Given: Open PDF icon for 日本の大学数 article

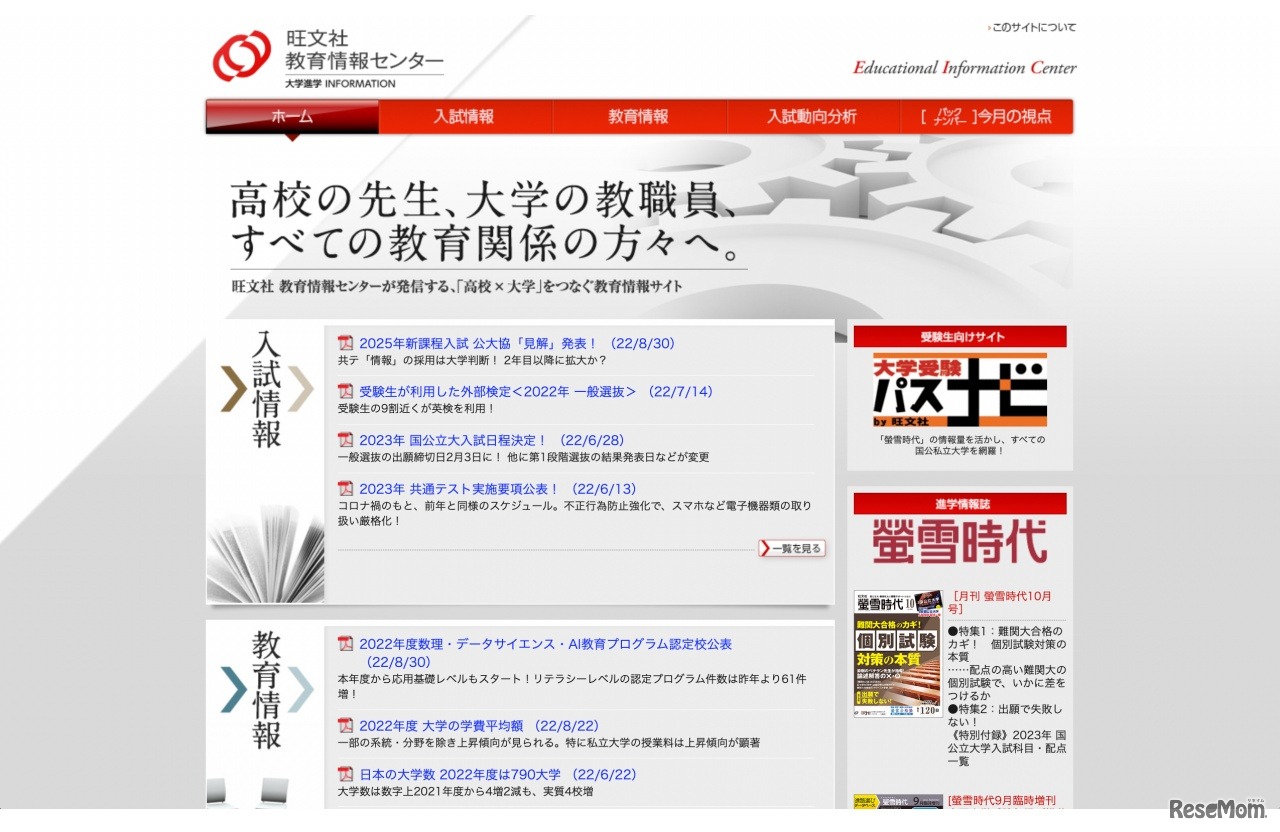Looking at the screenshot, I should coord(346,774).
